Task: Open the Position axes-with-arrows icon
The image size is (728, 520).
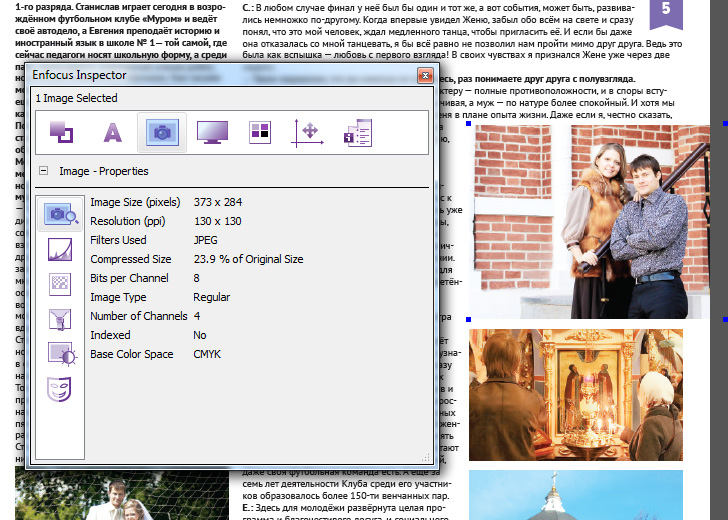Action: [307, 133]
